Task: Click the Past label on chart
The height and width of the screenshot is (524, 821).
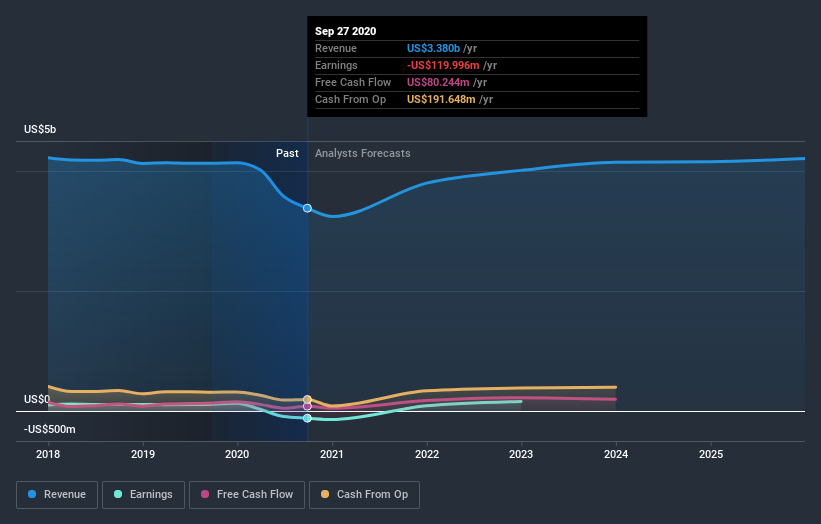Action: (287, 153)
